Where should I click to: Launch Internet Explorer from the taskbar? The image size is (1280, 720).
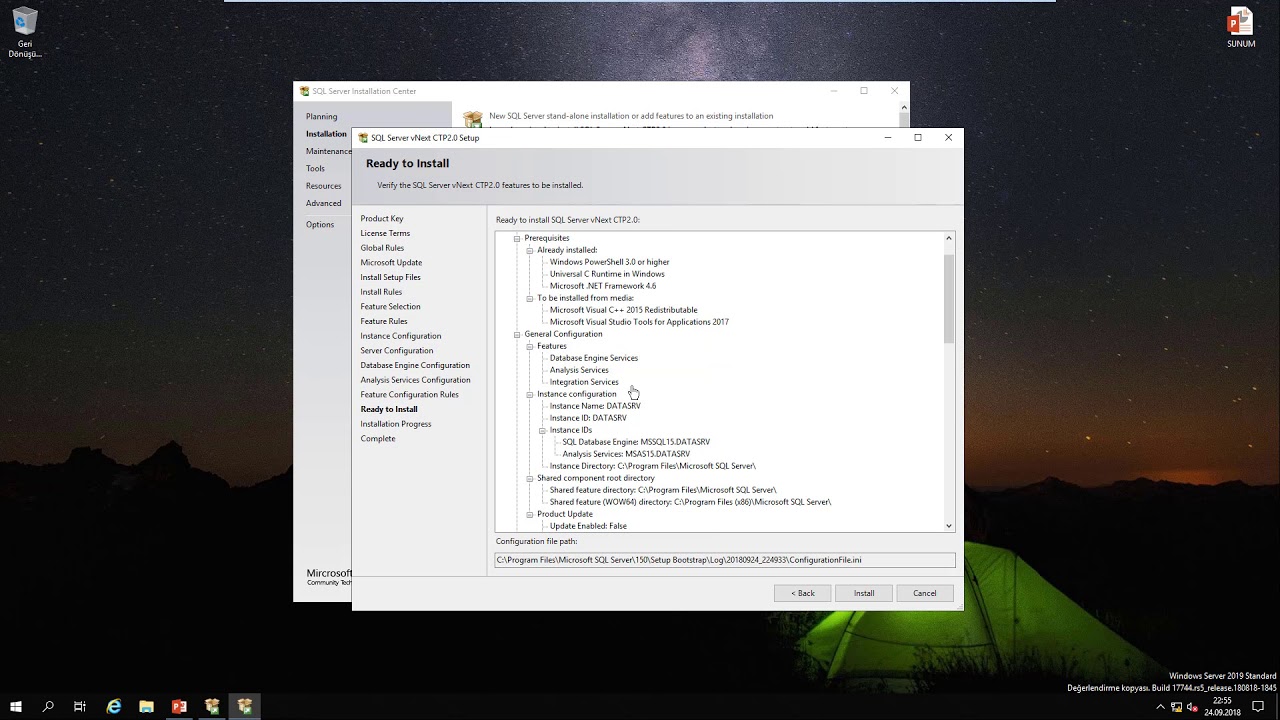click(114, 706)
